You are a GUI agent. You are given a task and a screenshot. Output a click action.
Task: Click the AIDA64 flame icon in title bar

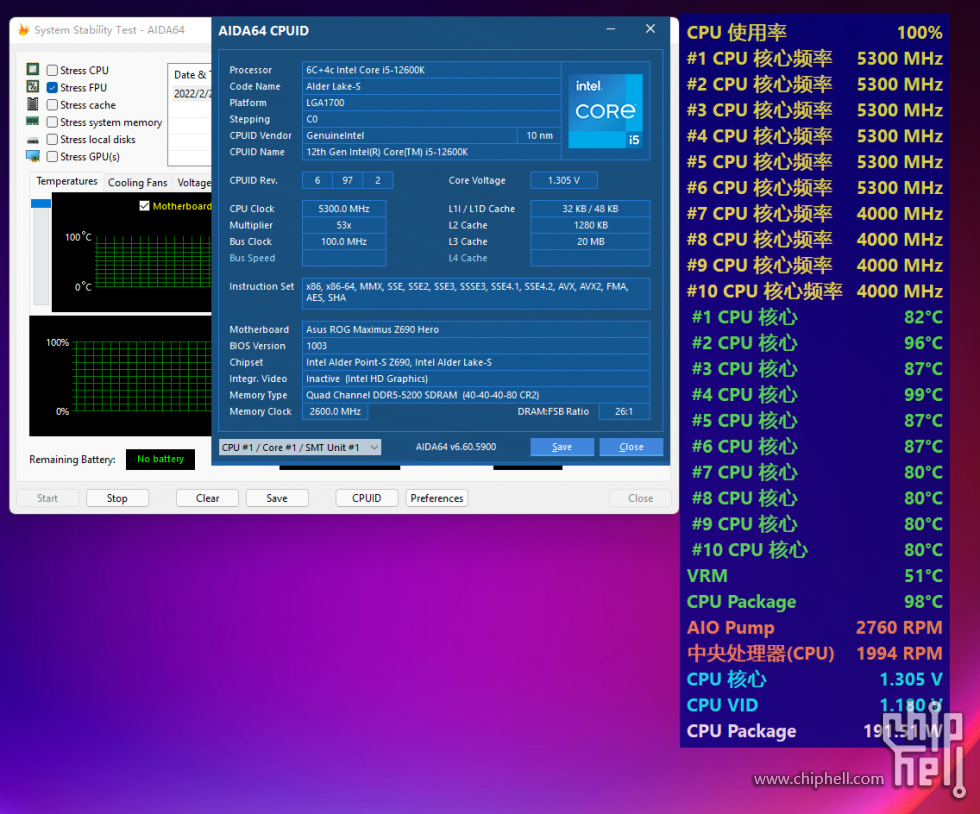[x=24, y=29]
